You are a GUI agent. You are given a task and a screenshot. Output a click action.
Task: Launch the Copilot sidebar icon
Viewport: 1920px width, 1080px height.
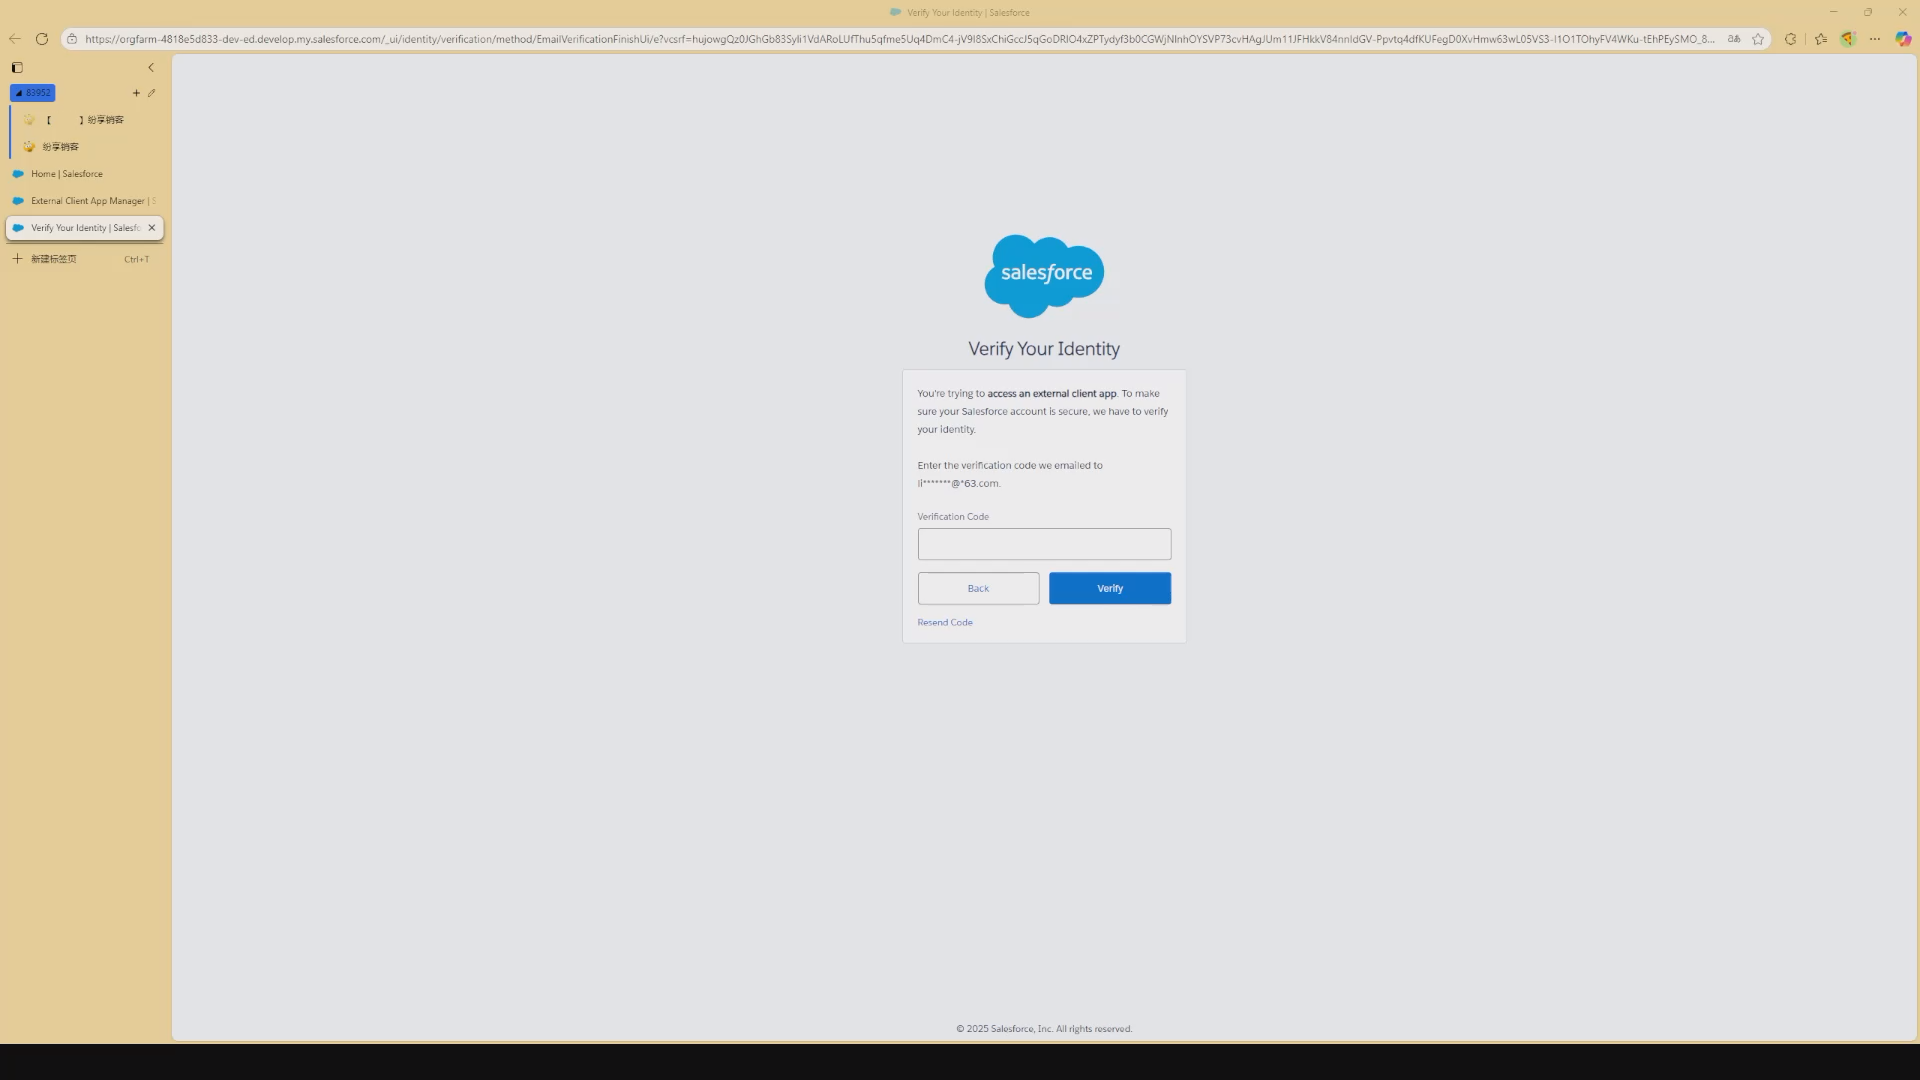pos(1903,39)
